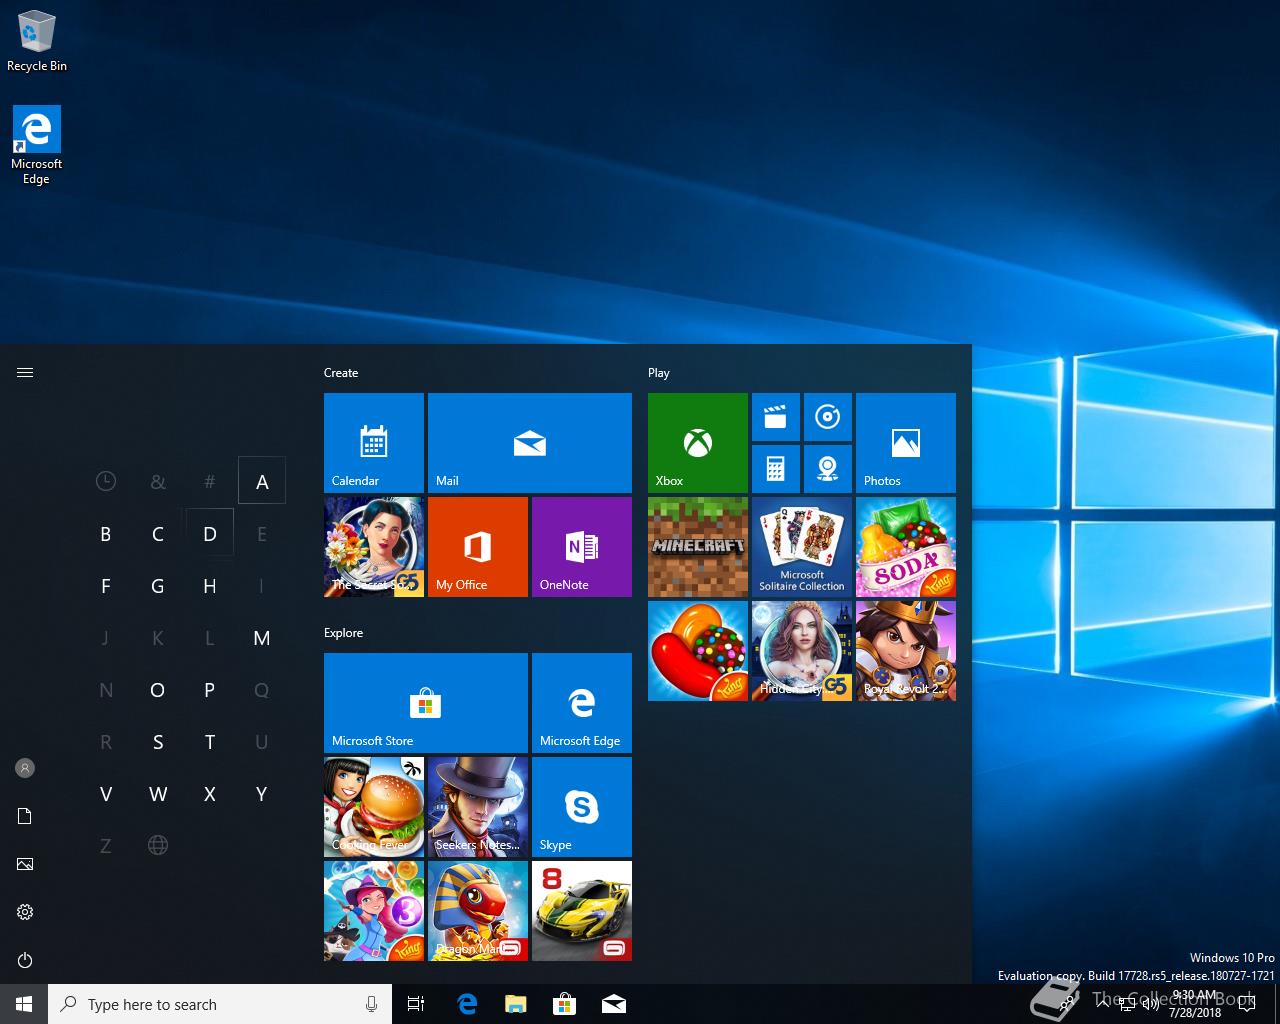Open Microsoft Edge from the taskbar
Viewport: 1280px width, 1024px height.
click(x=467, y=1004)
